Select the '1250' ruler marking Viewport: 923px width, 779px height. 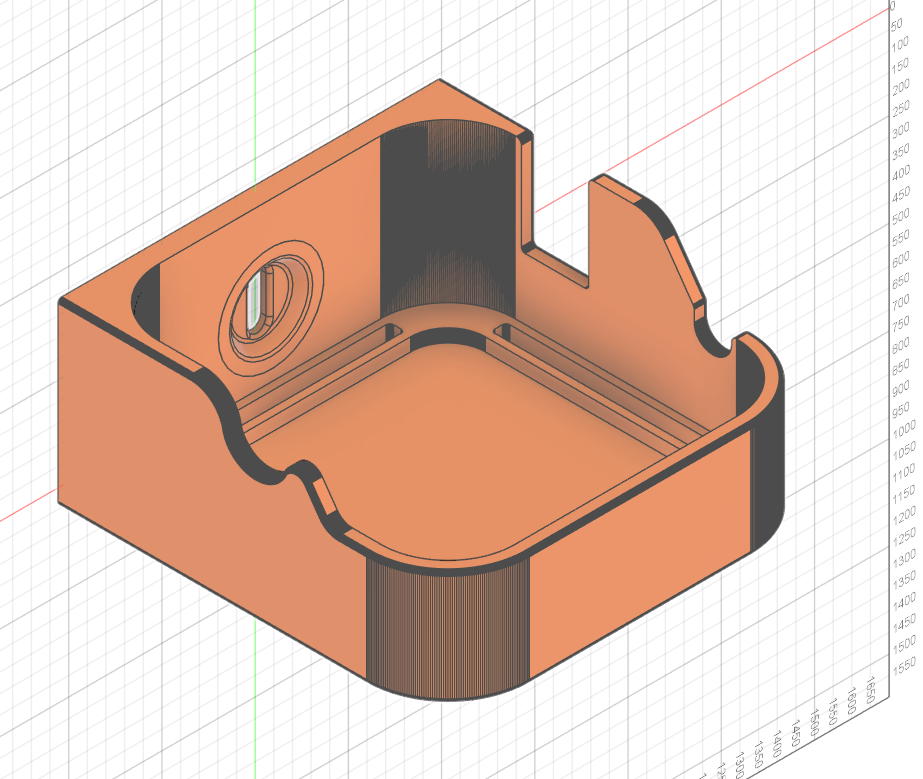click(904, 538)
